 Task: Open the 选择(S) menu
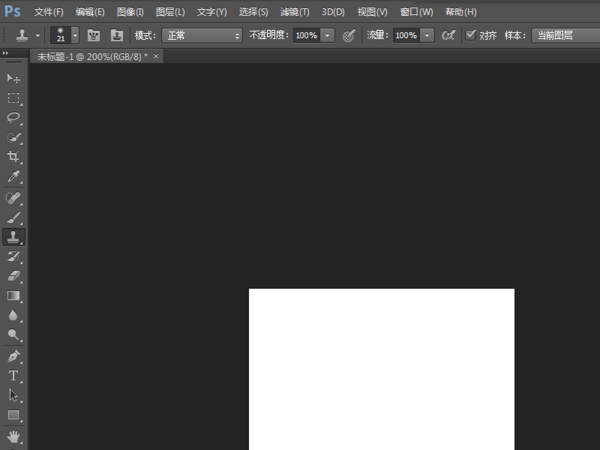pyautogui.click(x=253, y=12)
